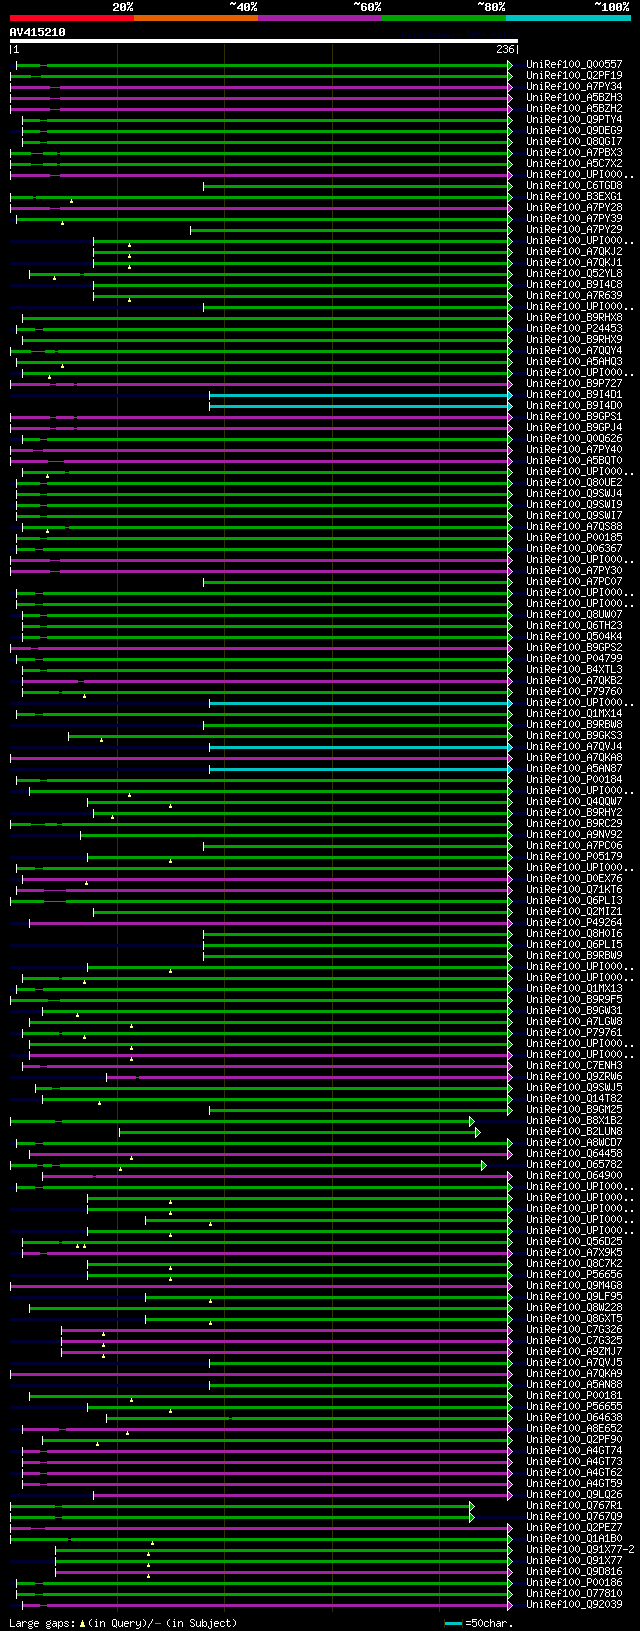Select the UniRef100_P79760 label
Image resolution: width=640 pixels, height=1631 pixels.
point(574,692)
